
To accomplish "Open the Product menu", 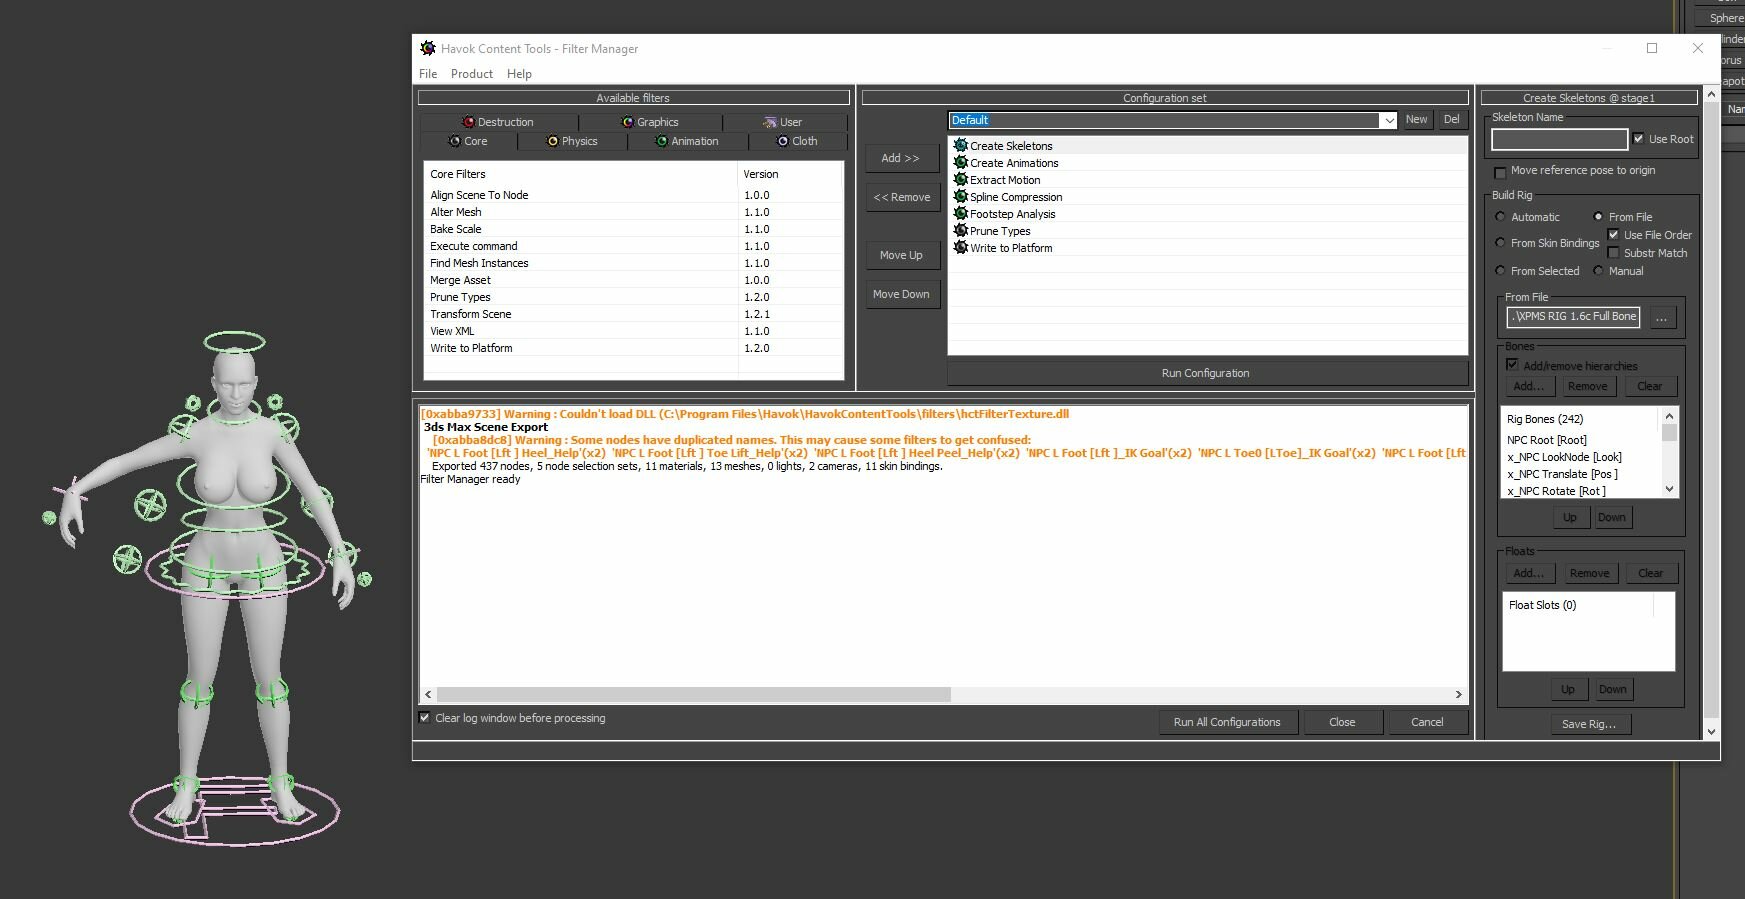I will pos(472,74).
